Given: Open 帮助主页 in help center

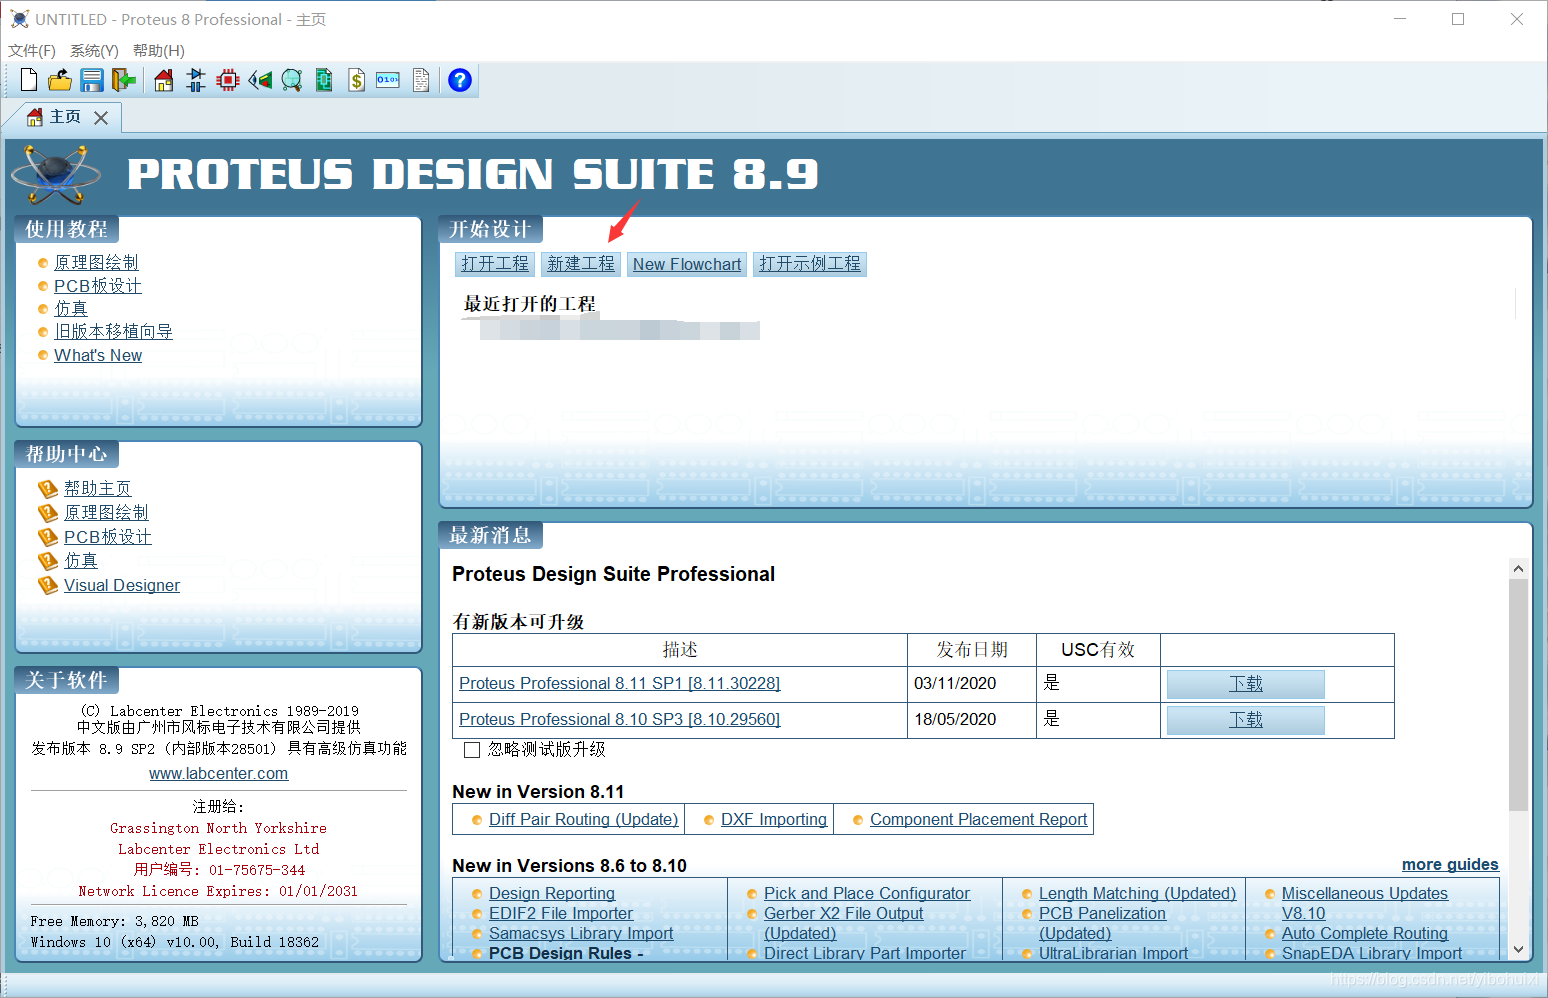Looking at the screenshot, I should pyautogui.click(x=98, y=488).
